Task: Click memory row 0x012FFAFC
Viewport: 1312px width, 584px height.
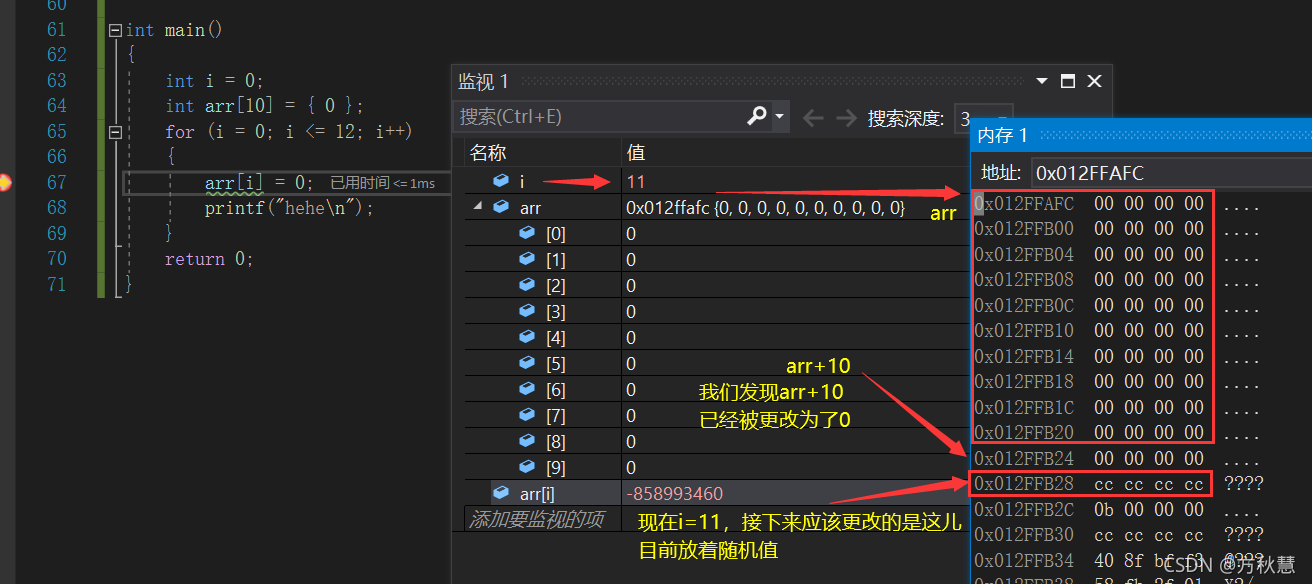Action: [1118, 204]
